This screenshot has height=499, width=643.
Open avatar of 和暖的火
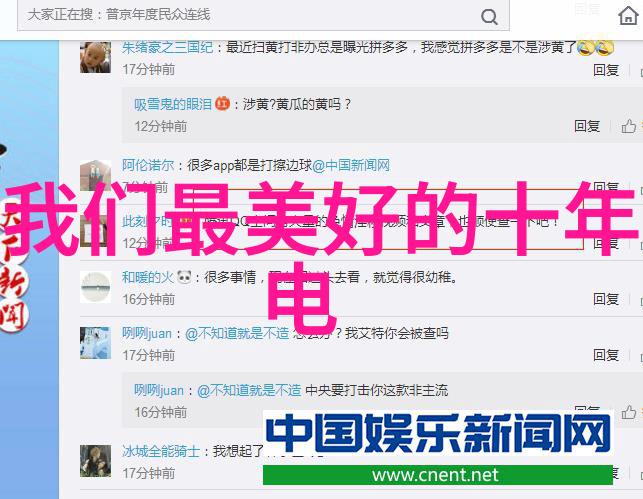click(x=95, y=287)
